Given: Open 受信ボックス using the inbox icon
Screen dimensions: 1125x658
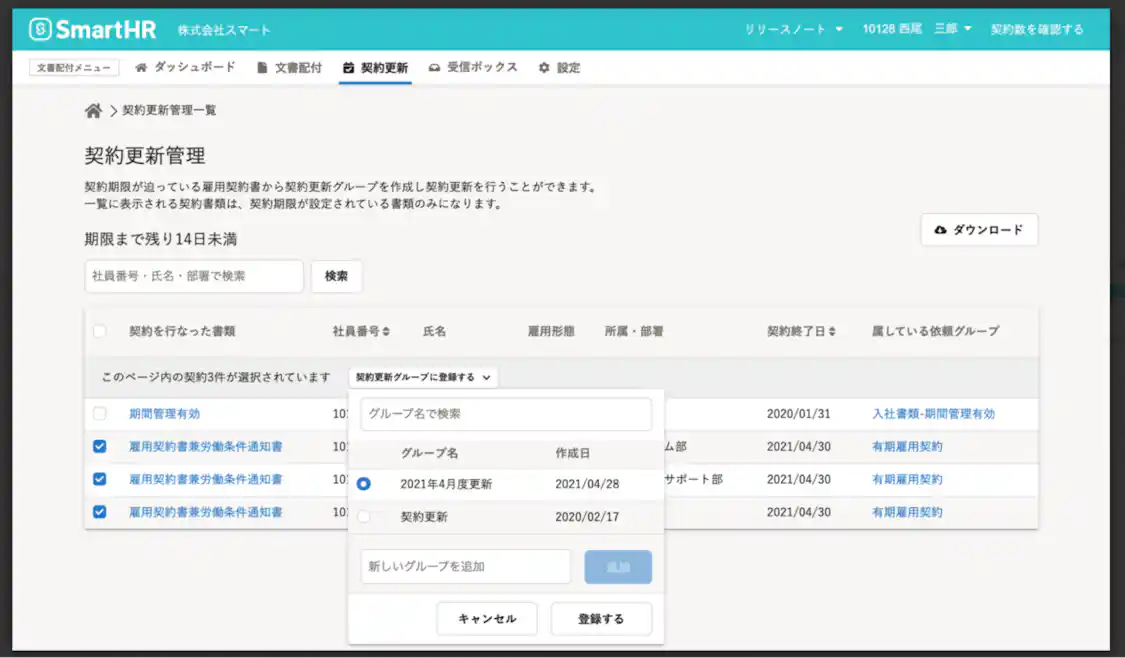Looking at the screenshot, I should [434, 67].
